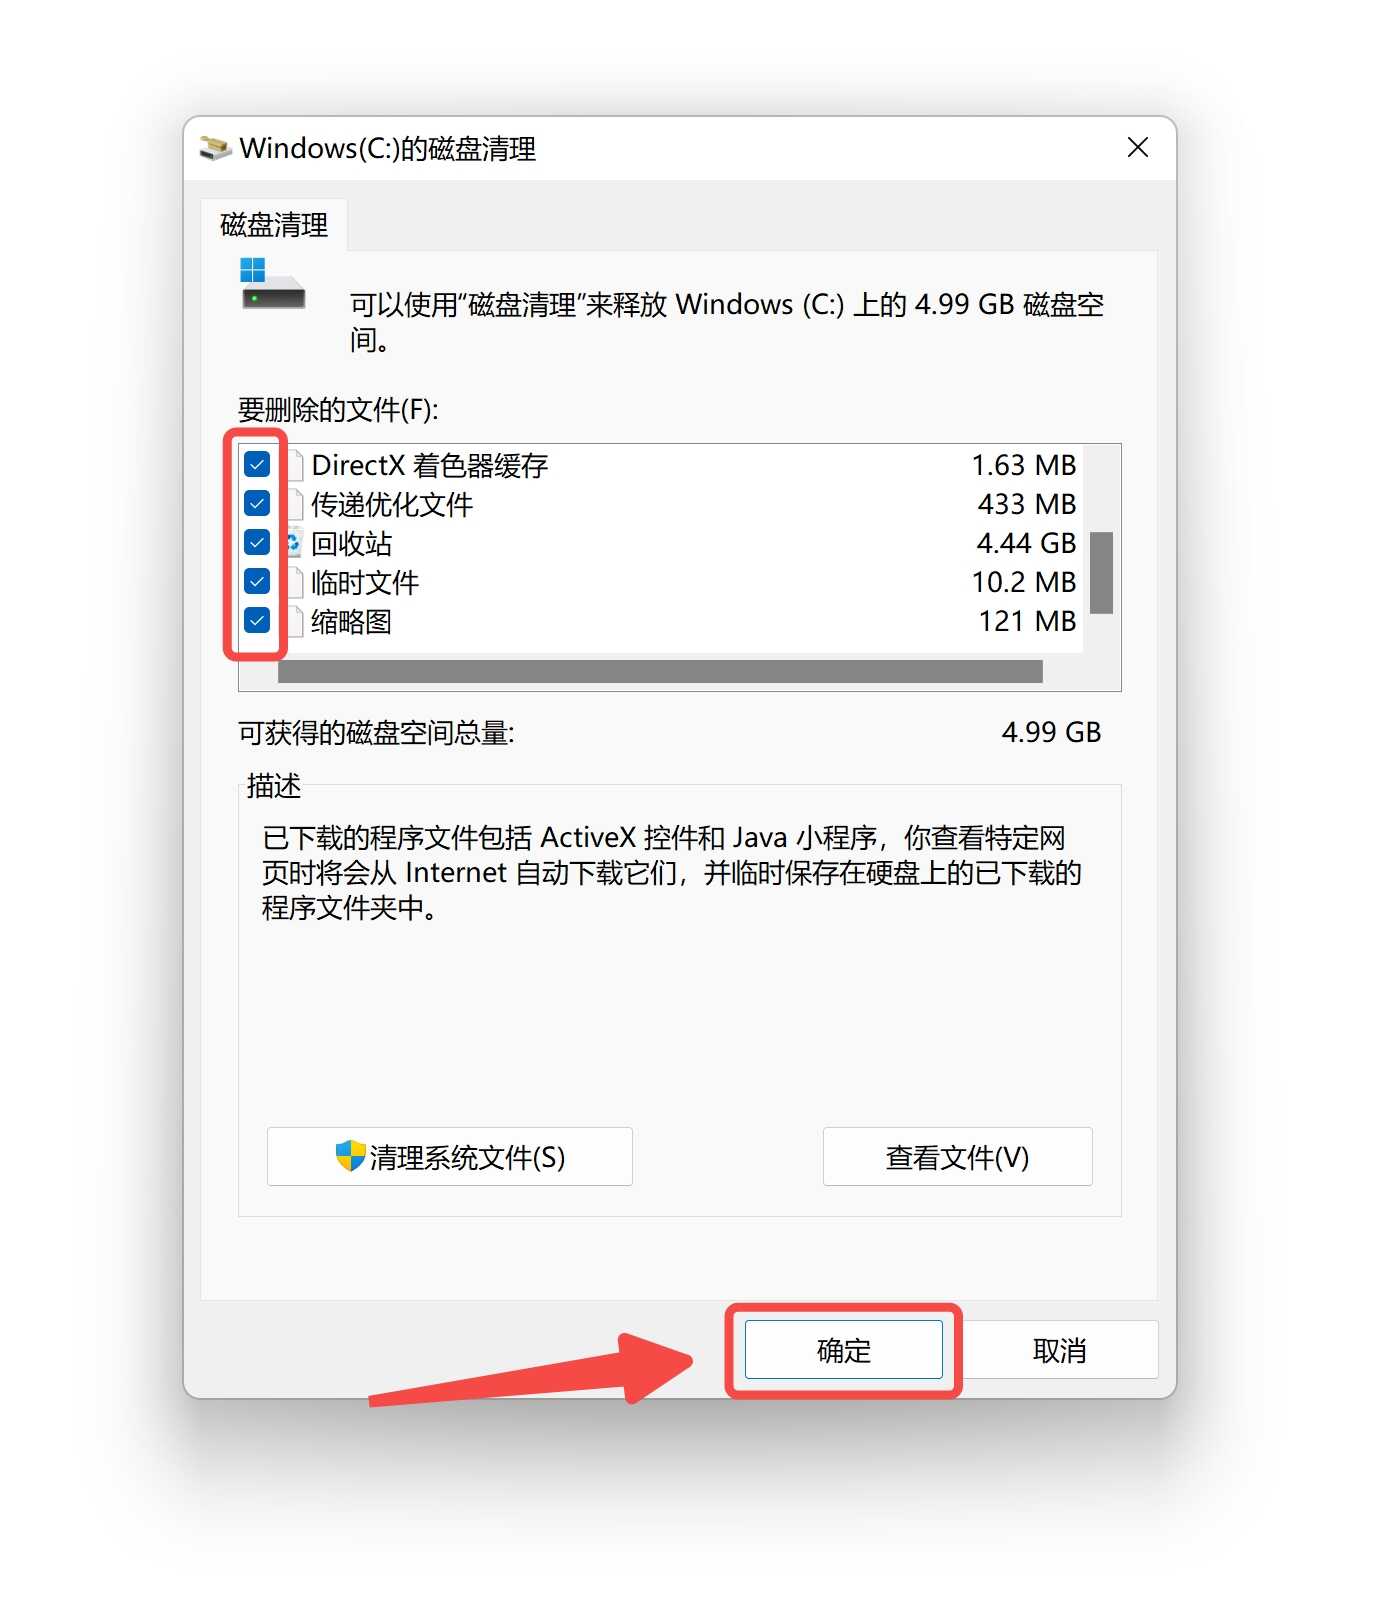
Task: Click the 取消 button
Action: click(x=1059, y=1350)
